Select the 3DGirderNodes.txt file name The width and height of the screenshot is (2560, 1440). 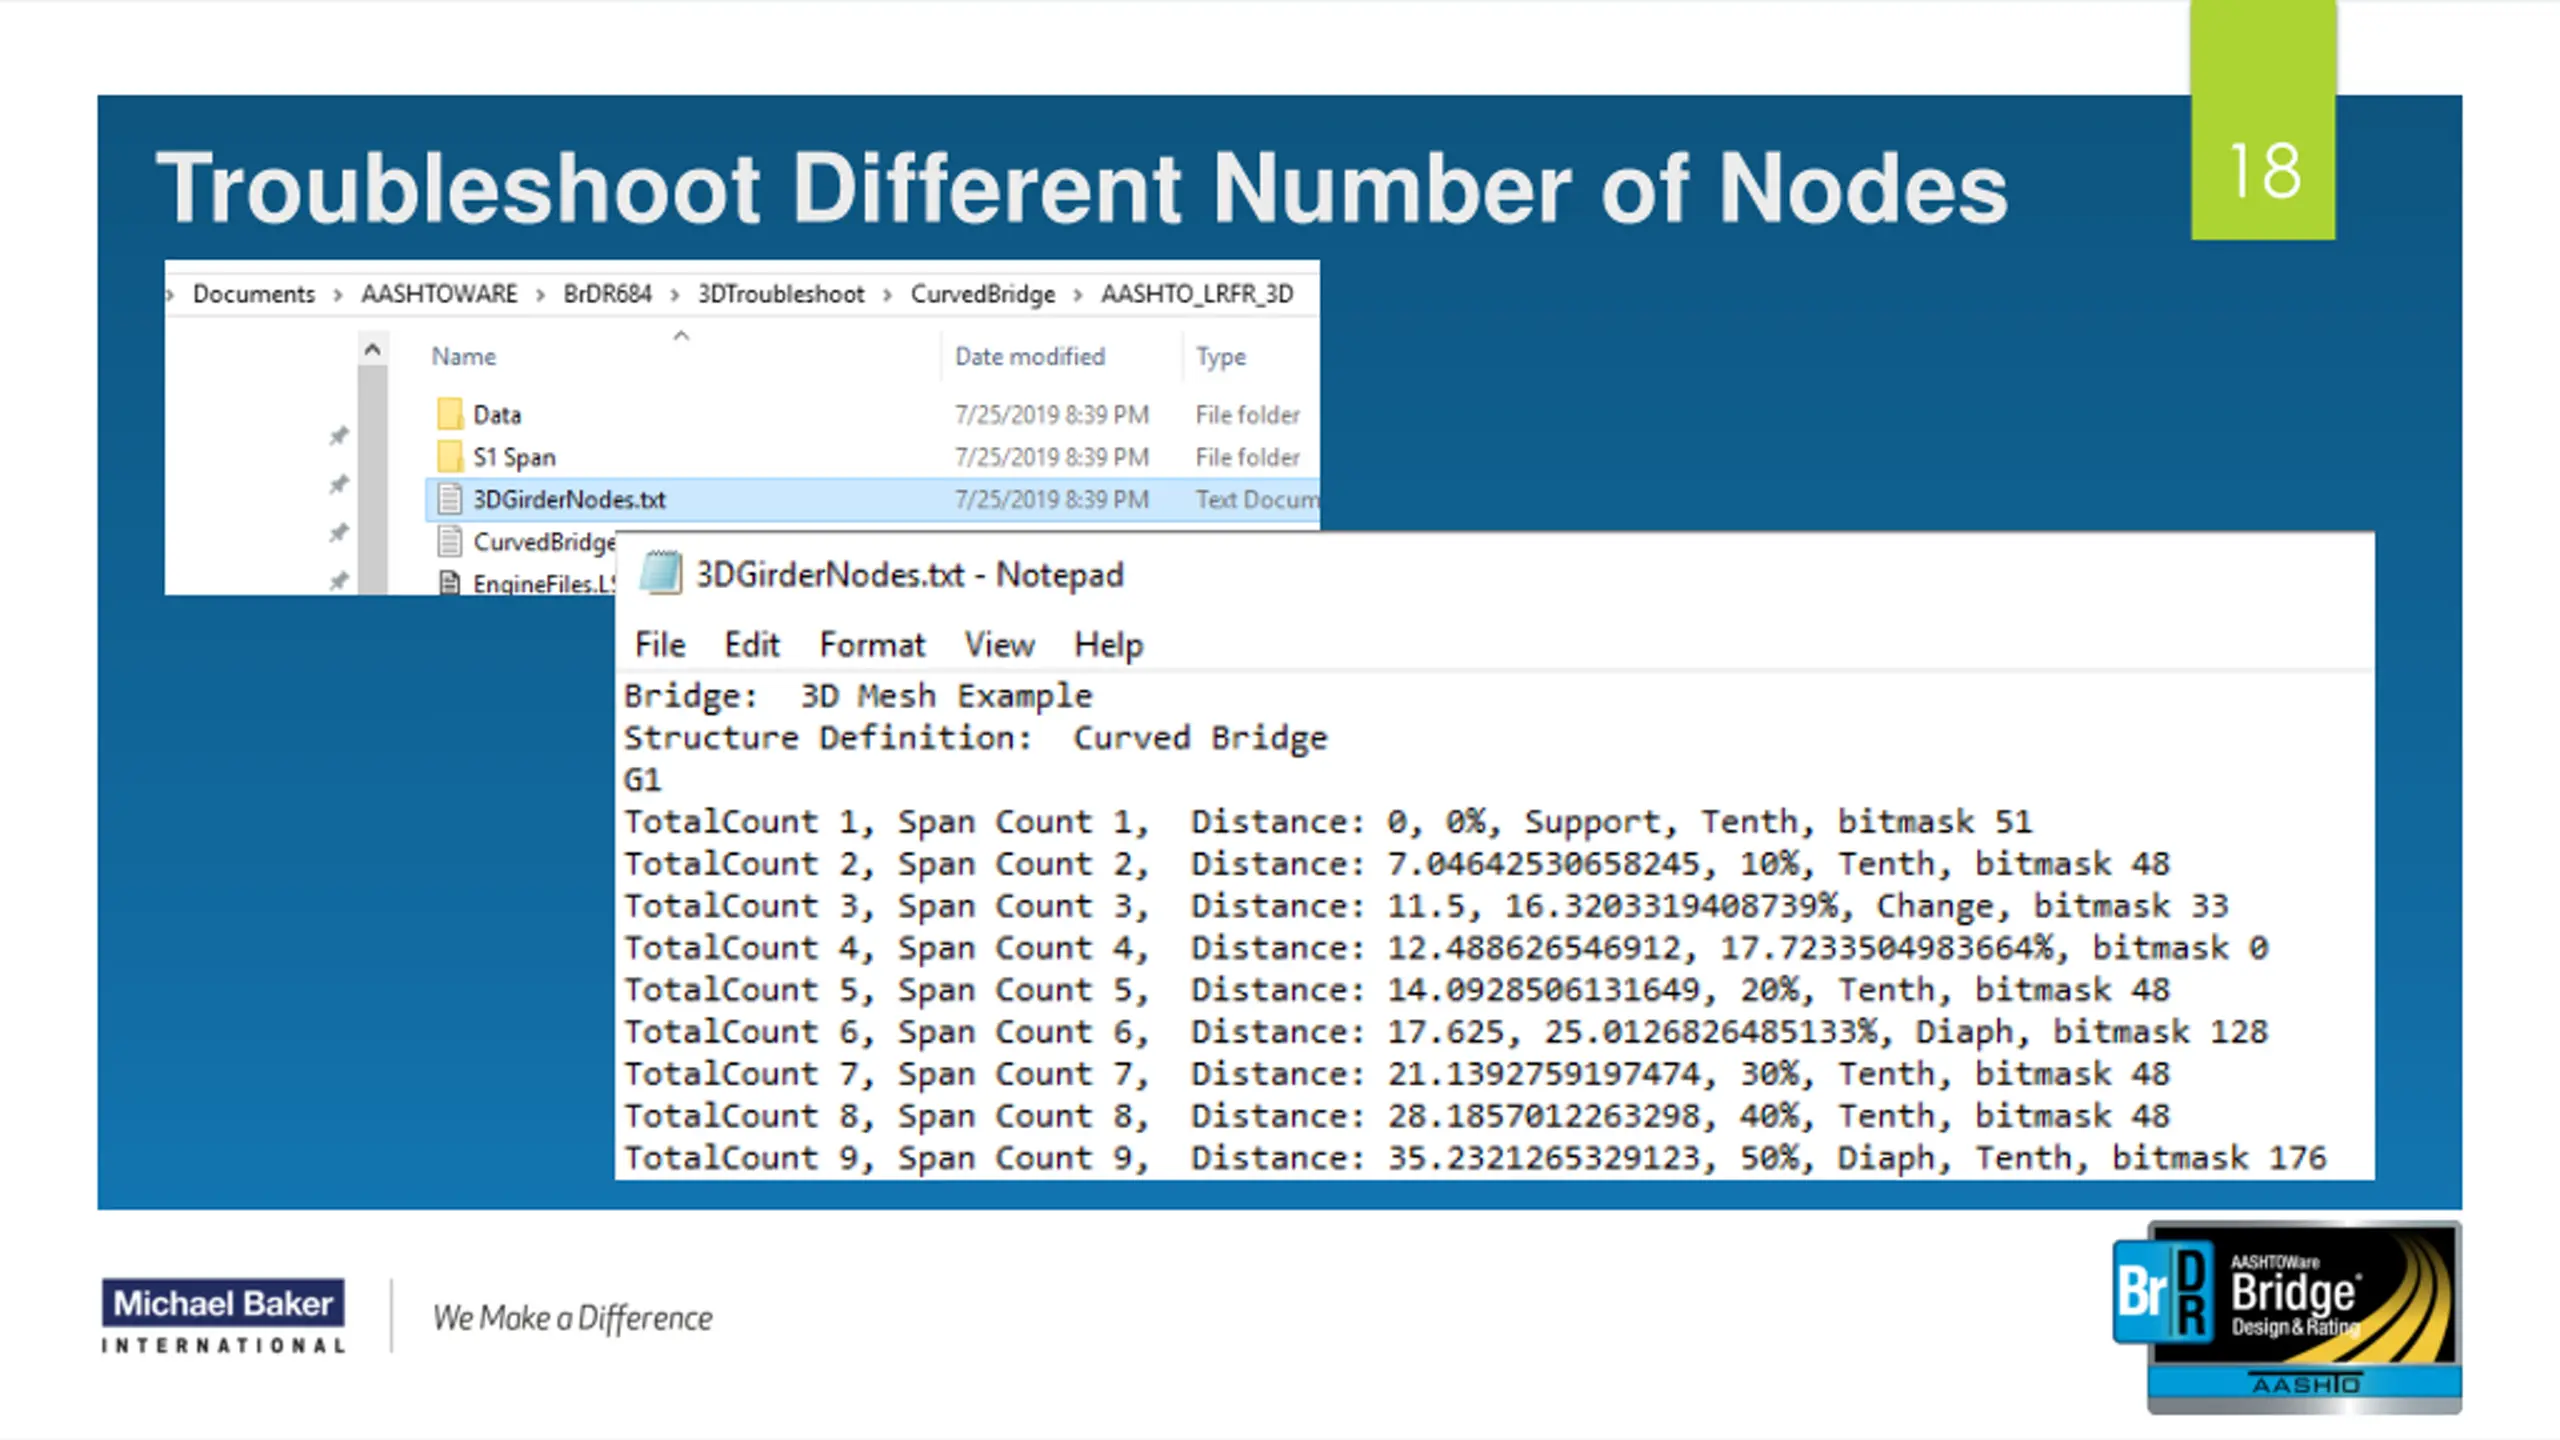569,499
